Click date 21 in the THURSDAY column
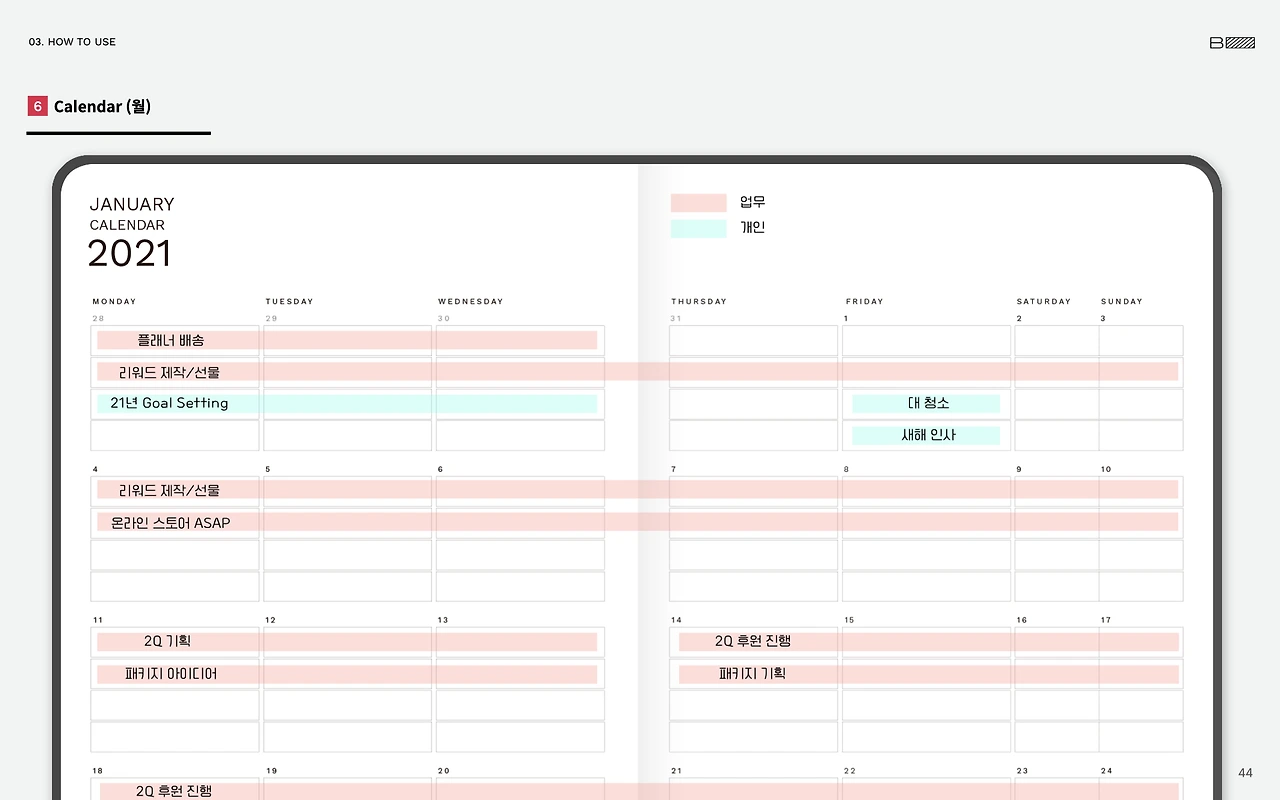Image resolution: width=1280 pixels, height=800 pixels. point(677,771)
